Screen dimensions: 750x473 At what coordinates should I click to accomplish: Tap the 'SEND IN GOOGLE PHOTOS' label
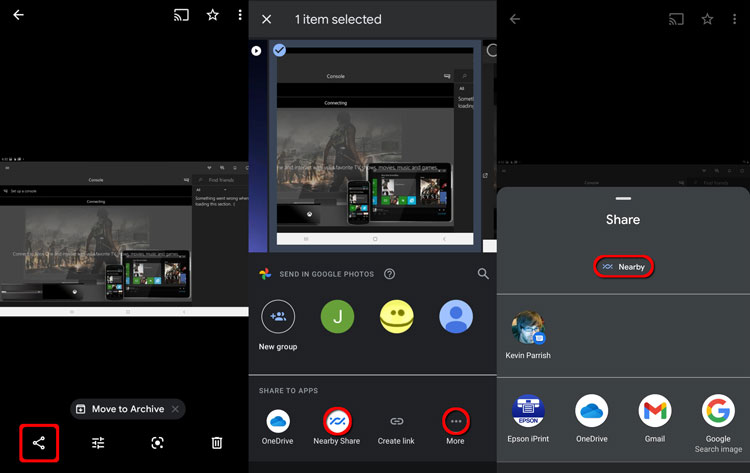click(327, 274)
